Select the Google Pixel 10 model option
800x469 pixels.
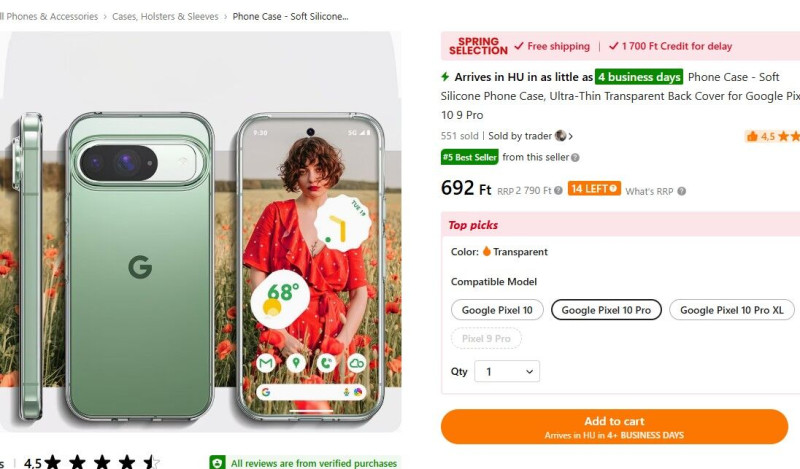(x=497, y=310)
